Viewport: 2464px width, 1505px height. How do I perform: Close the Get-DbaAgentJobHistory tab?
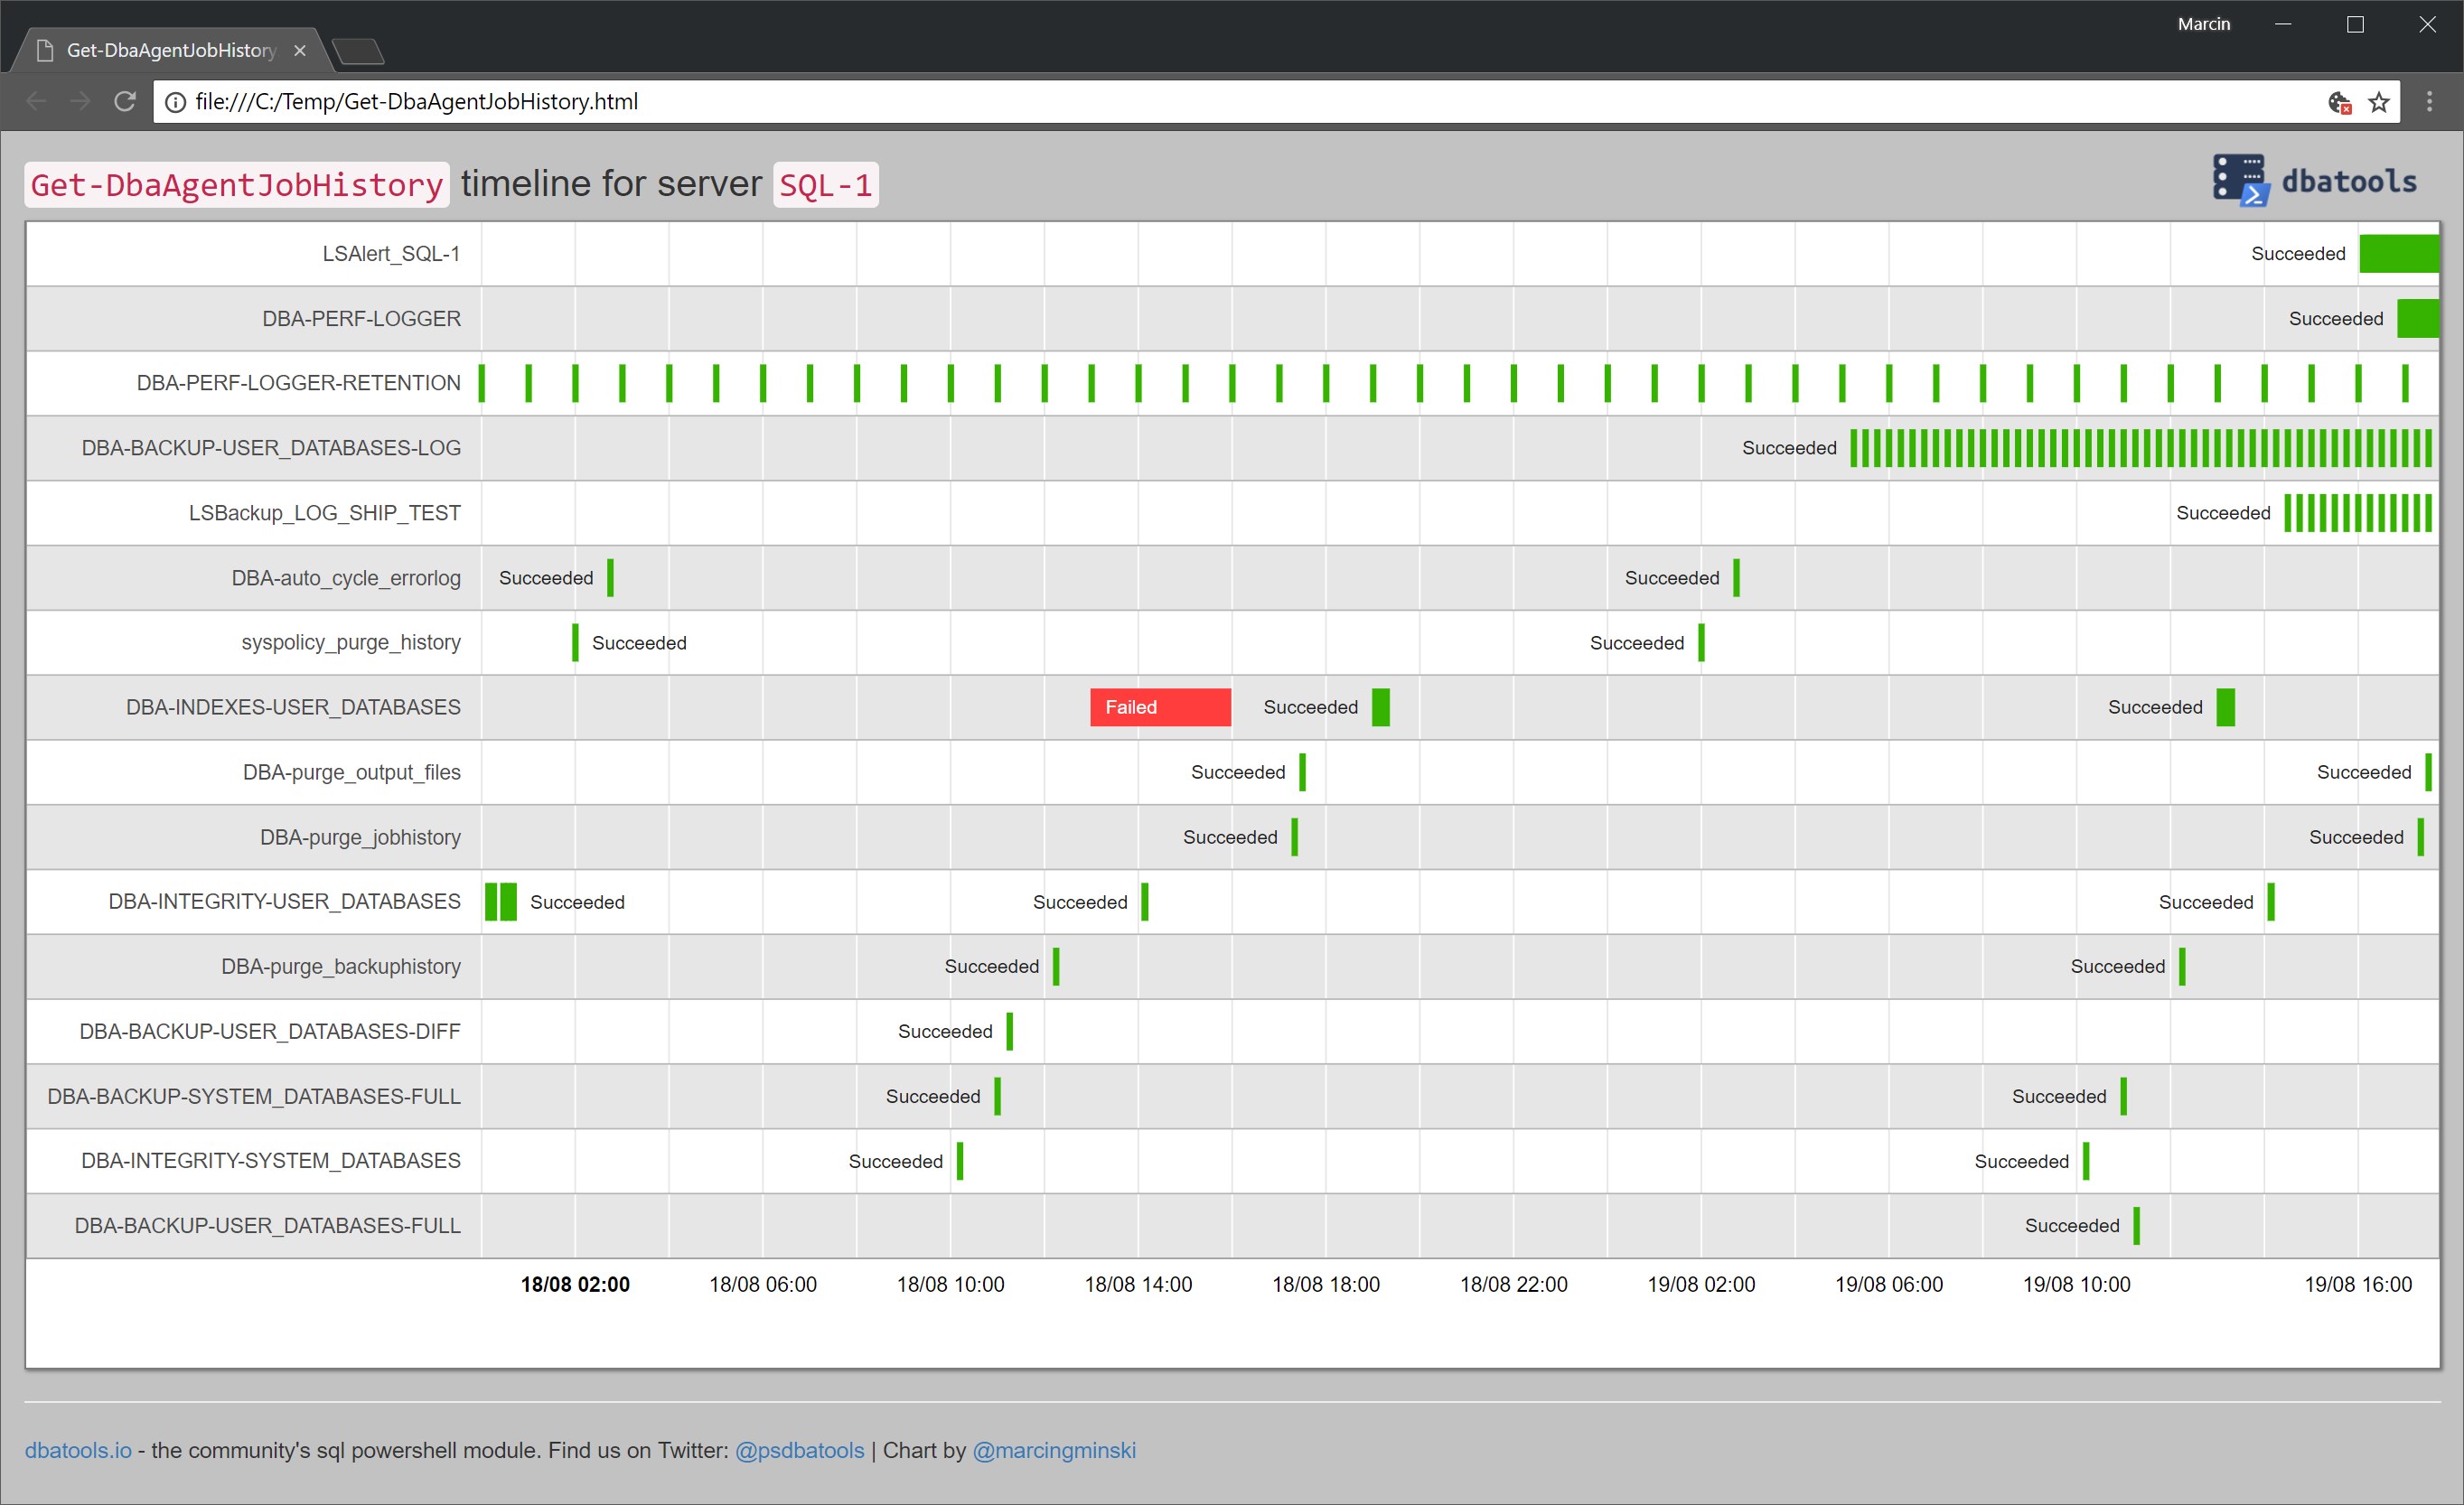pyautogui.click(x=300, y=50)
